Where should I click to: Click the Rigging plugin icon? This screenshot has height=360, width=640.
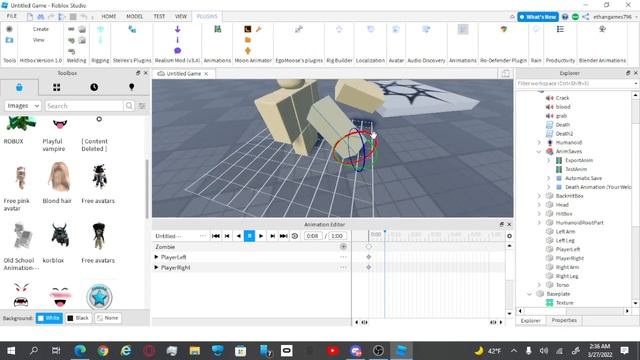click(100, 29)
